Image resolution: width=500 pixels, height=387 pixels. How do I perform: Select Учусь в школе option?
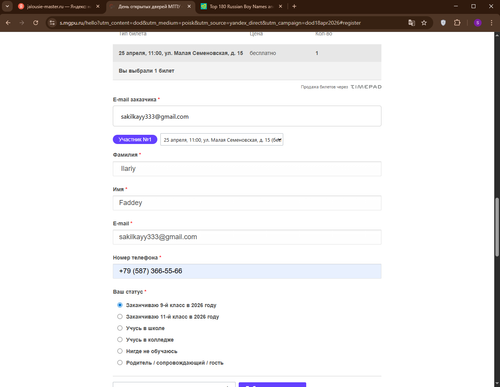[x=120, y=328]
